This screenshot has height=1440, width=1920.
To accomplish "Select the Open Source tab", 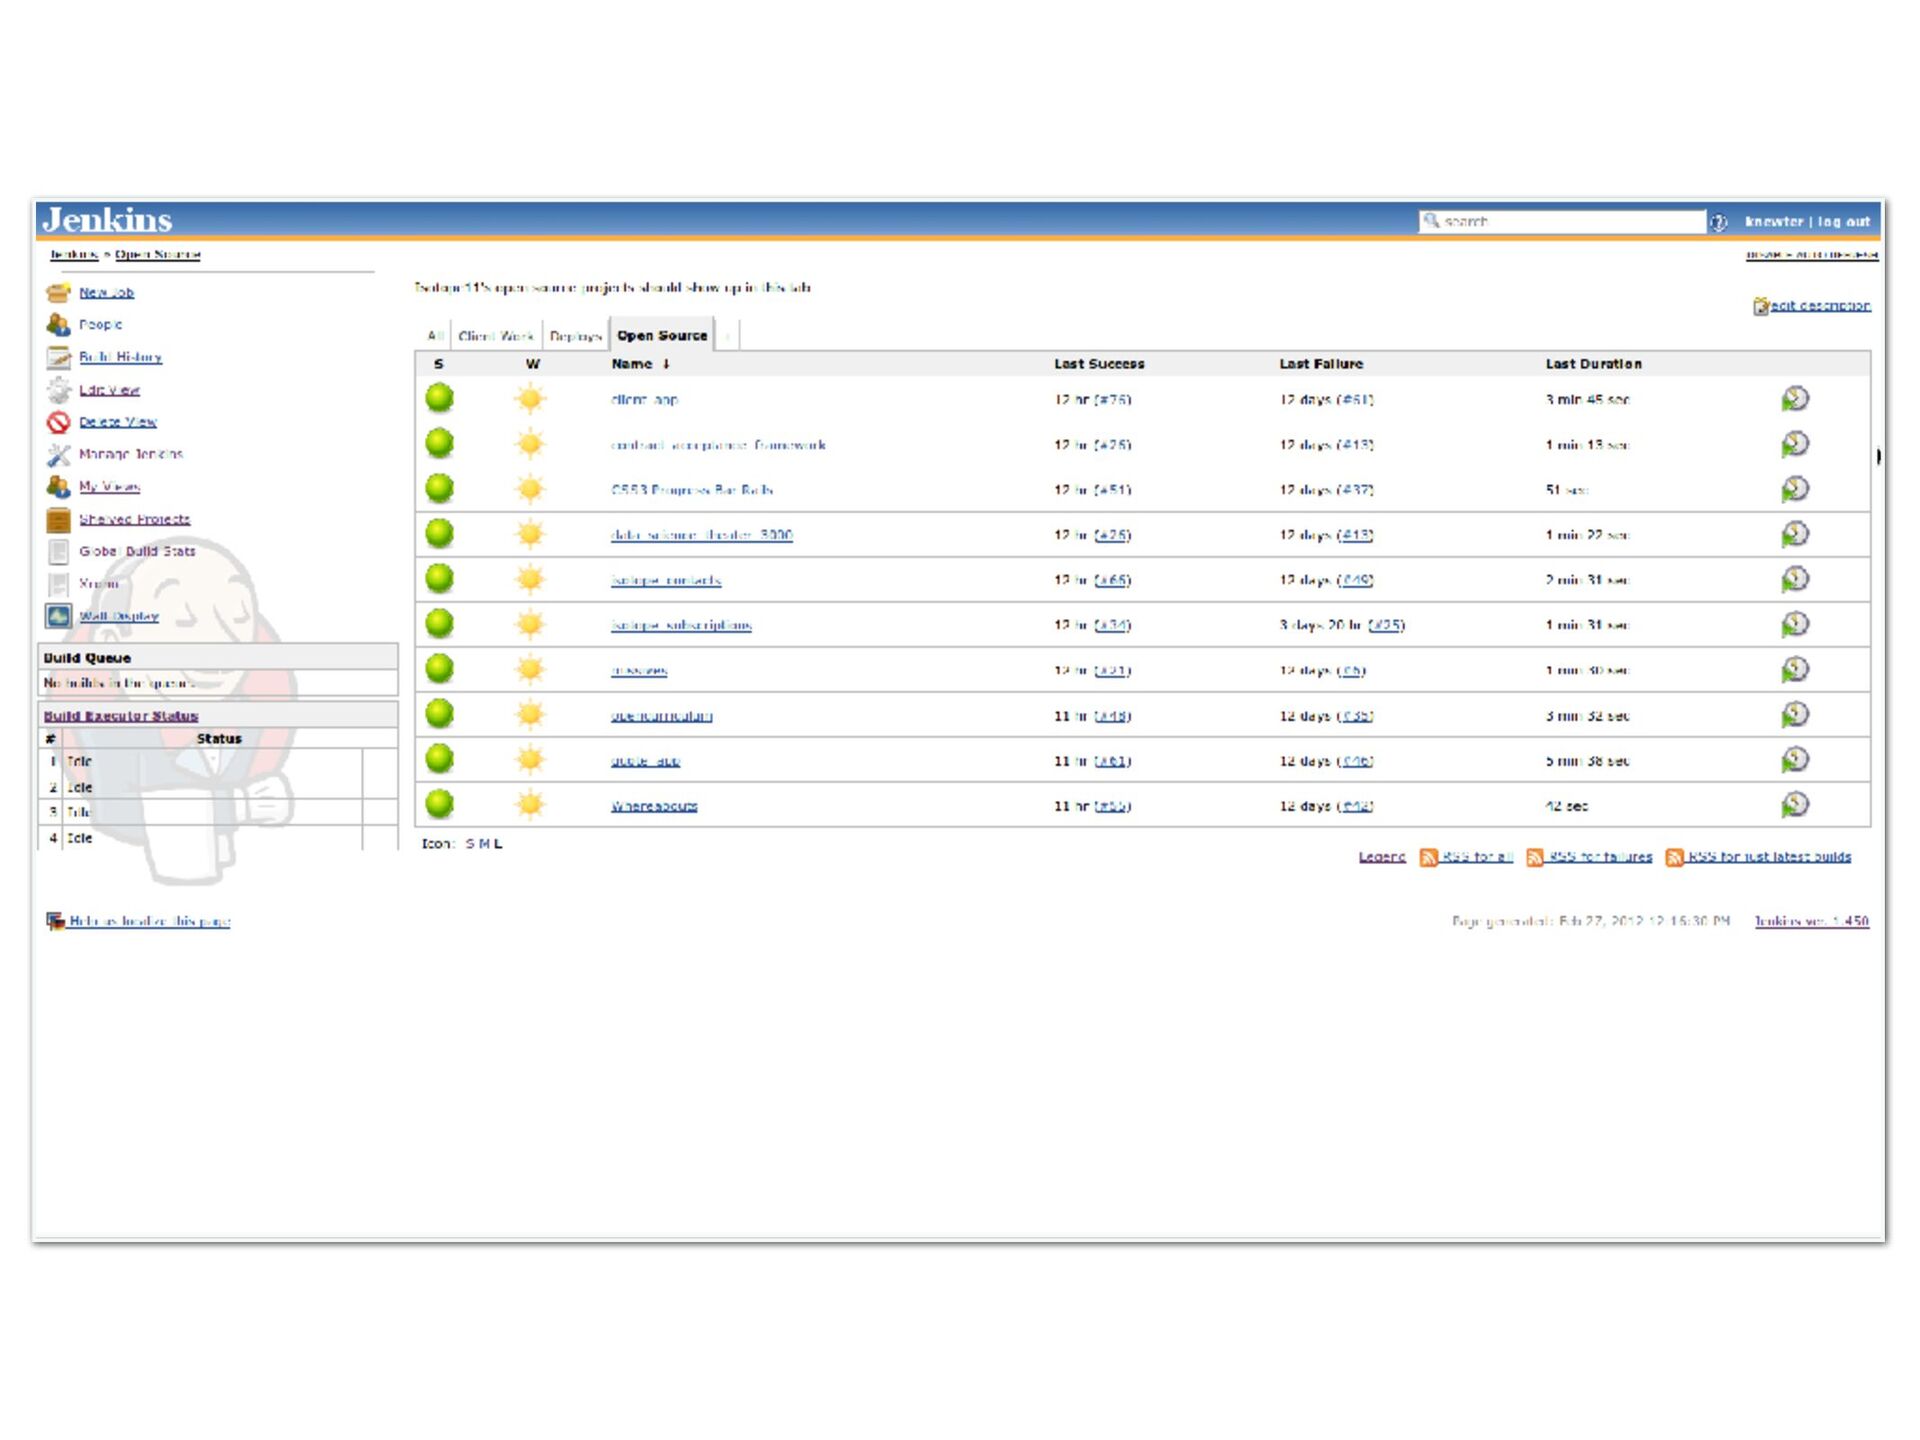I will 662,336.
